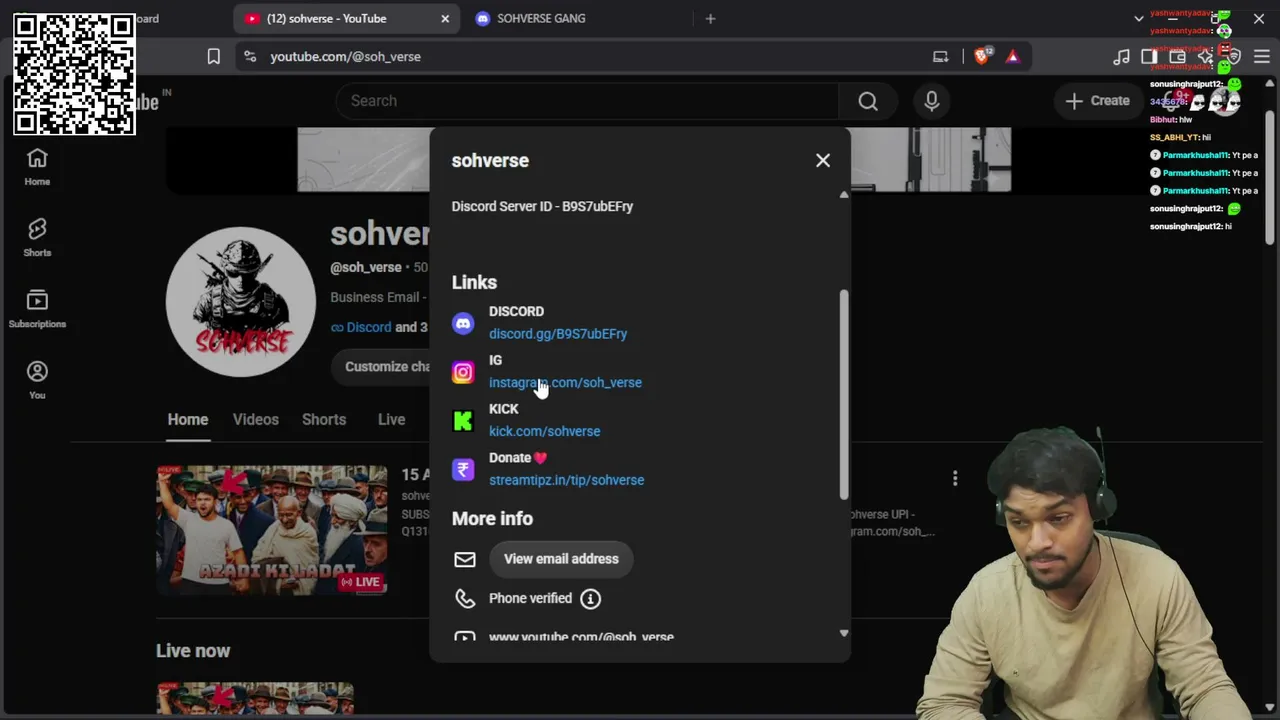Image resolution: width=1280 pixels, height=720 pixels.
Task: Open Shorts in the YouTube sidebar
Action: click(37, 238)
